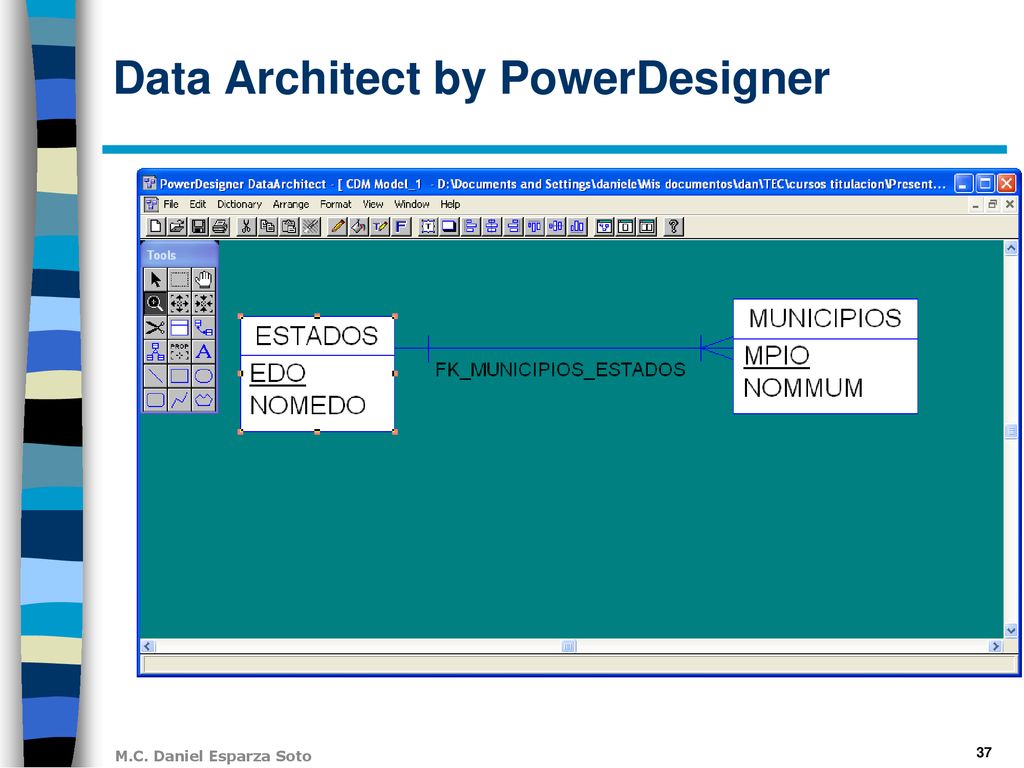Viewport: 1024px width, 768px height.
Task: Select the outward-arrows tool in Tools palette
Action: pos(180,304)
